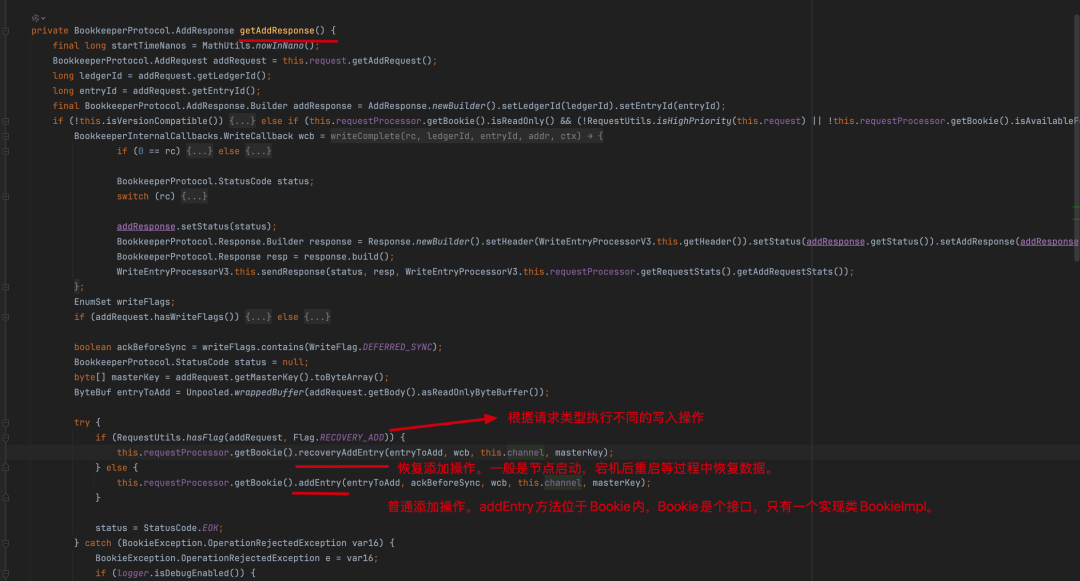
Task: Click underlined 'addResponse' before setStatus(status)
Action: (146, 226)
